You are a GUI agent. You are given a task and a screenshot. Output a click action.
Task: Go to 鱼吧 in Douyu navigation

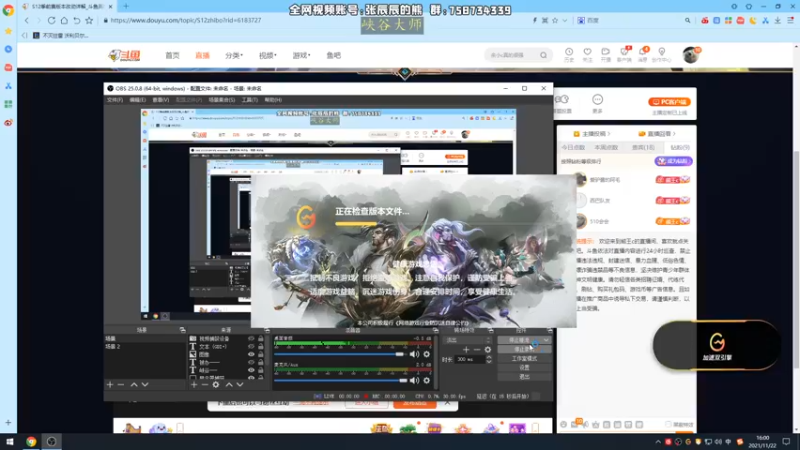334,55
